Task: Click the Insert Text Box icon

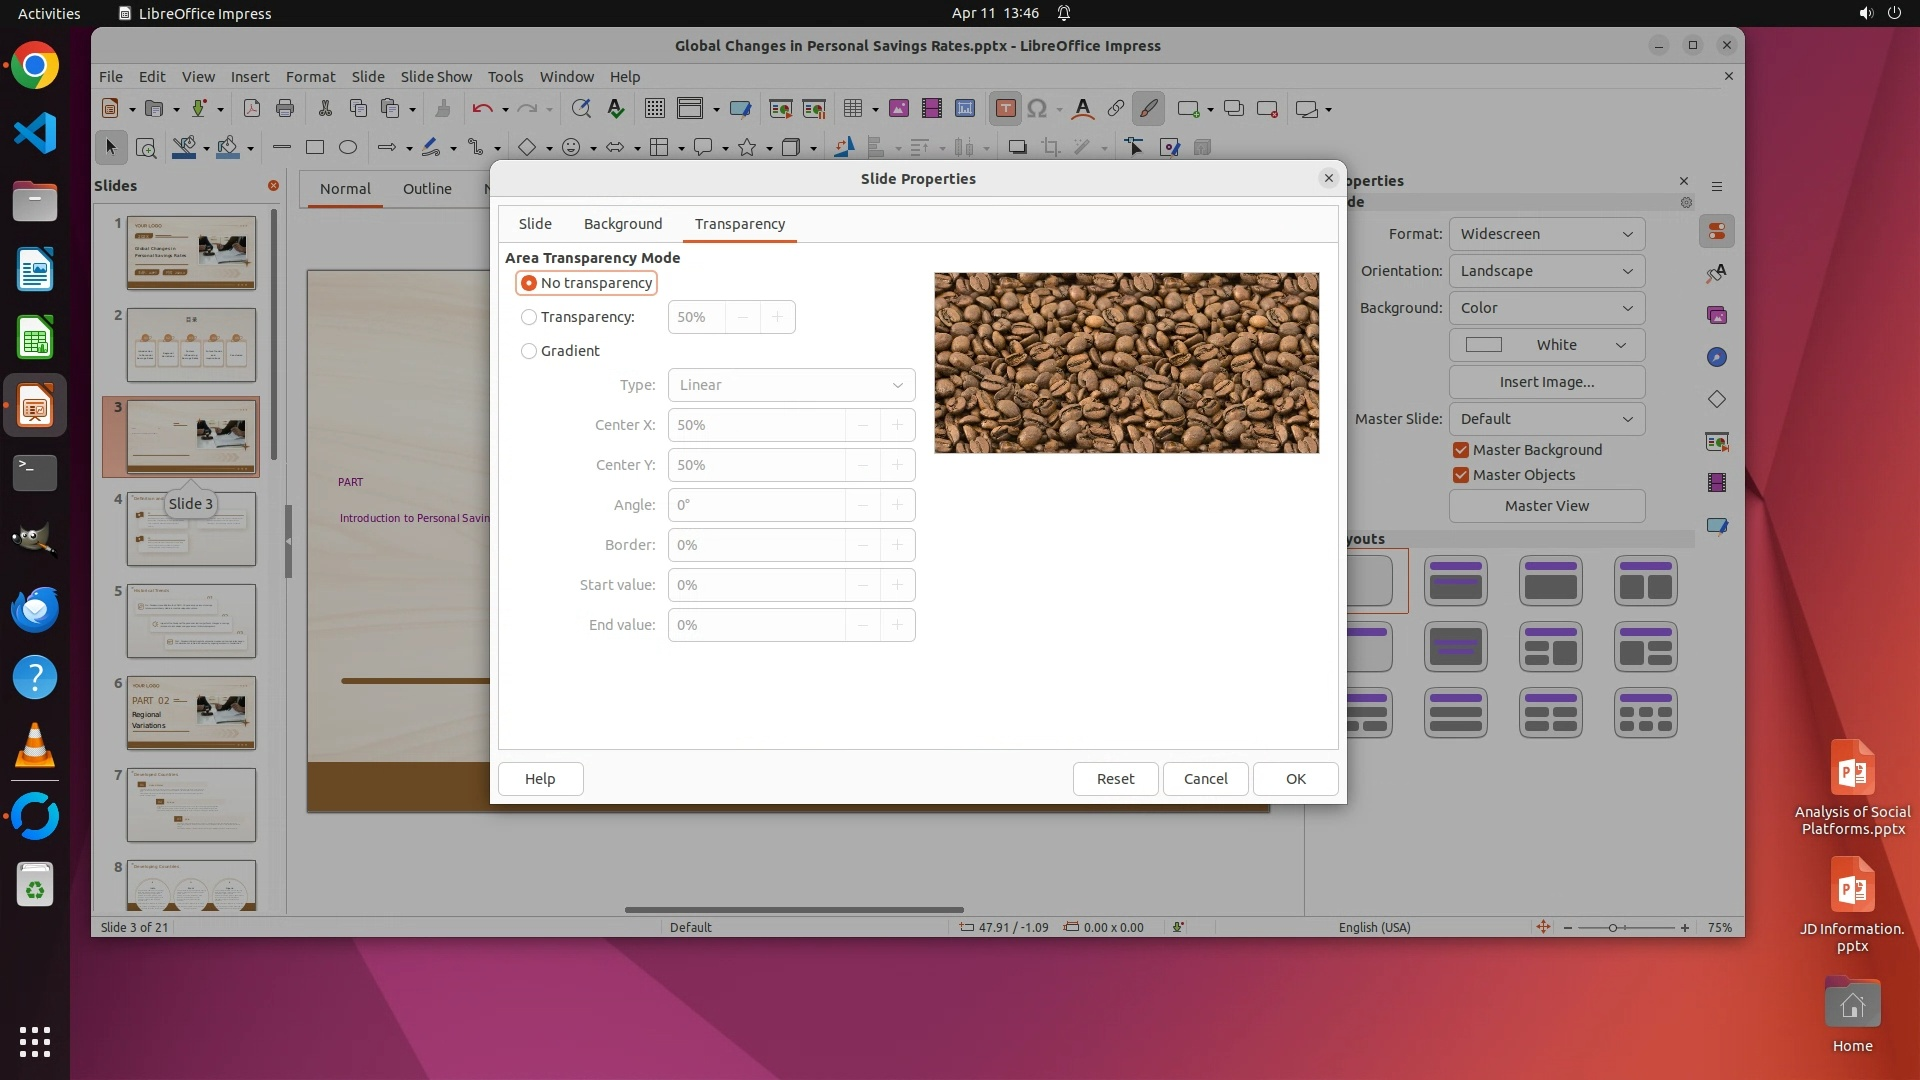Action: [x=1006, y=109]
